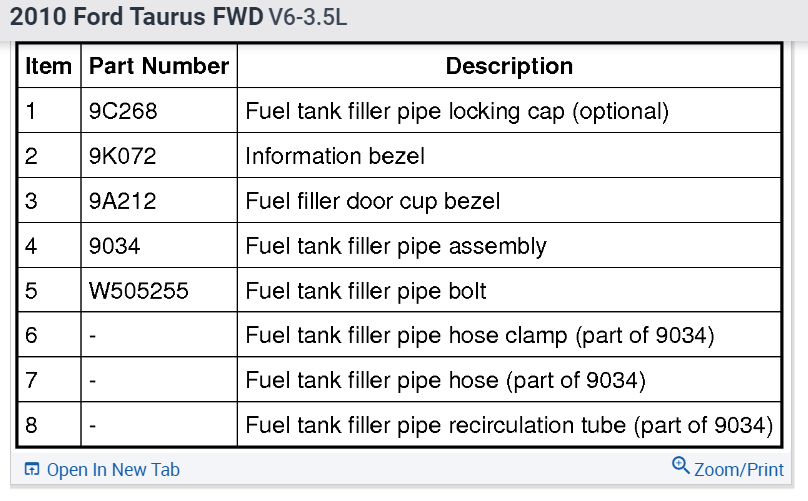Click the Information bezel description
Viewport: 808px width, 501px height.
335,157
